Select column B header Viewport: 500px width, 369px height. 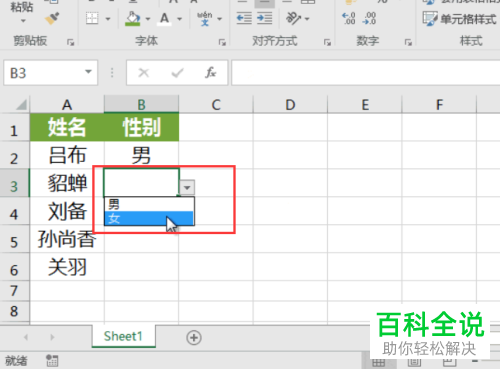[141, 105]
